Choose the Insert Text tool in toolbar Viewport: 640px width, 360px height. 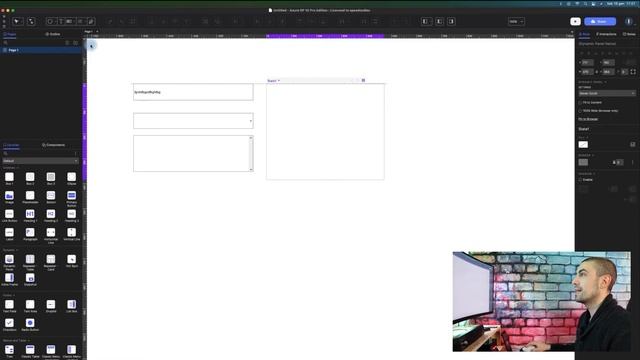click(61, 21)
